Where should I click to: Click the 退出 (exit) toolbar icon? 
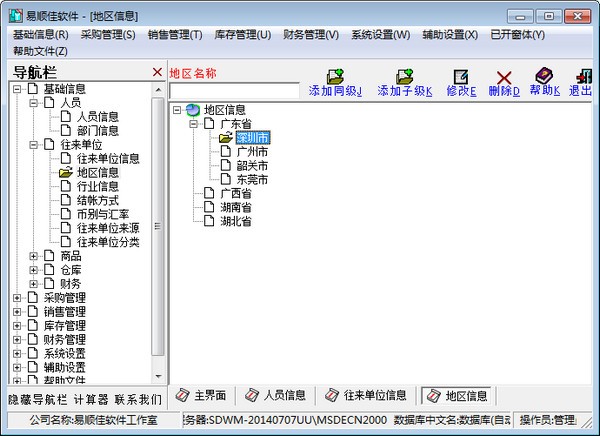point(583,77)
